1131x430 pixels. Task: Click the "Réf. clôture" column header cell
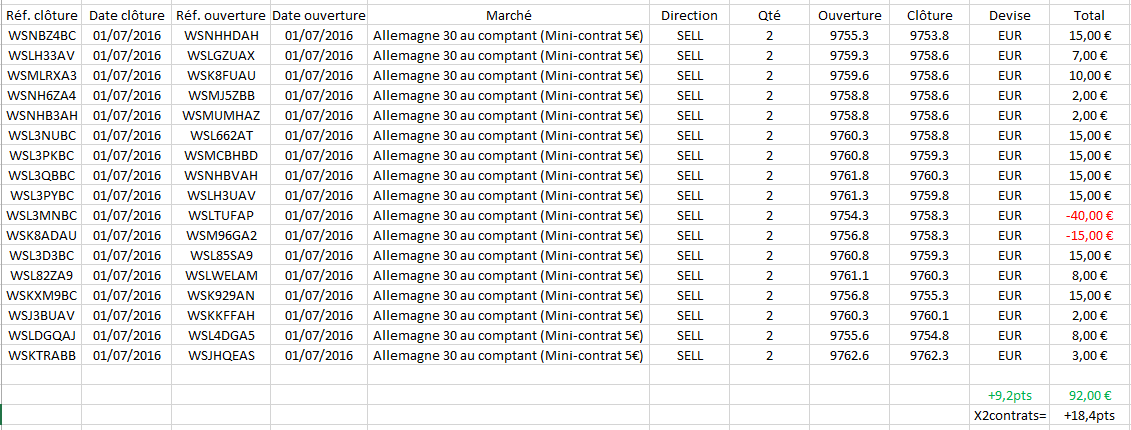(x=42, y=16)
